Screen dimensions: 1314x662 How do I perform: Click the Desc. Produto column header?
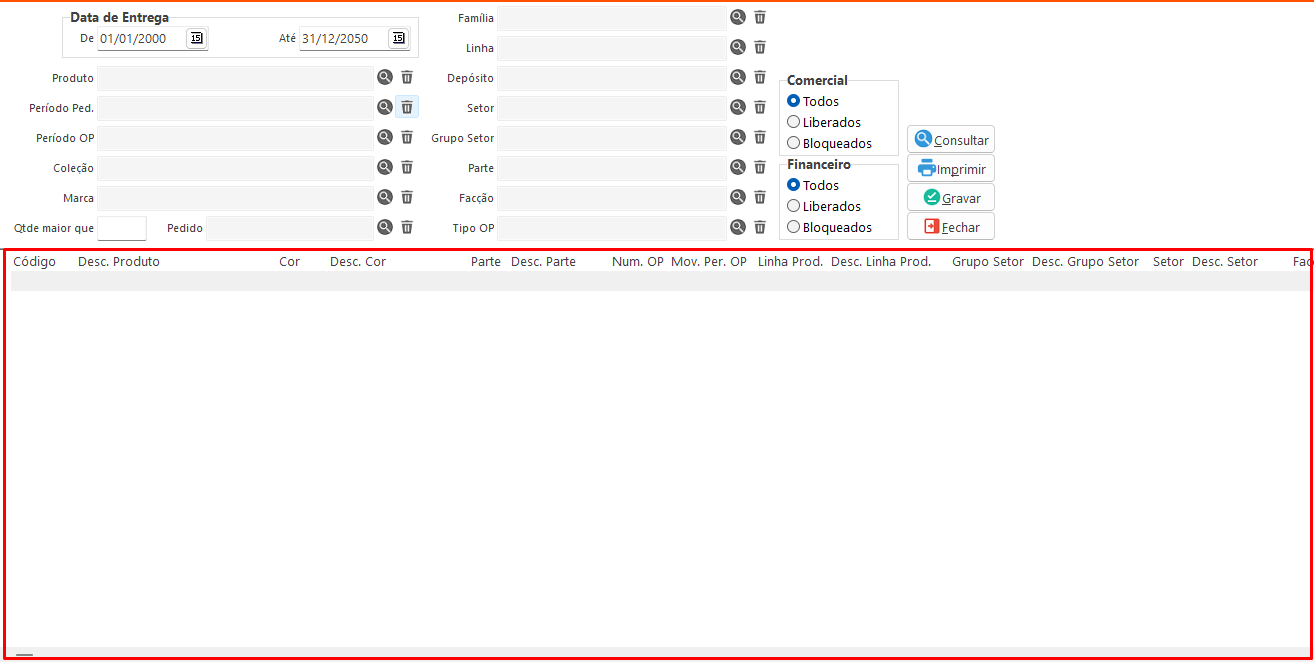[119, 262]
